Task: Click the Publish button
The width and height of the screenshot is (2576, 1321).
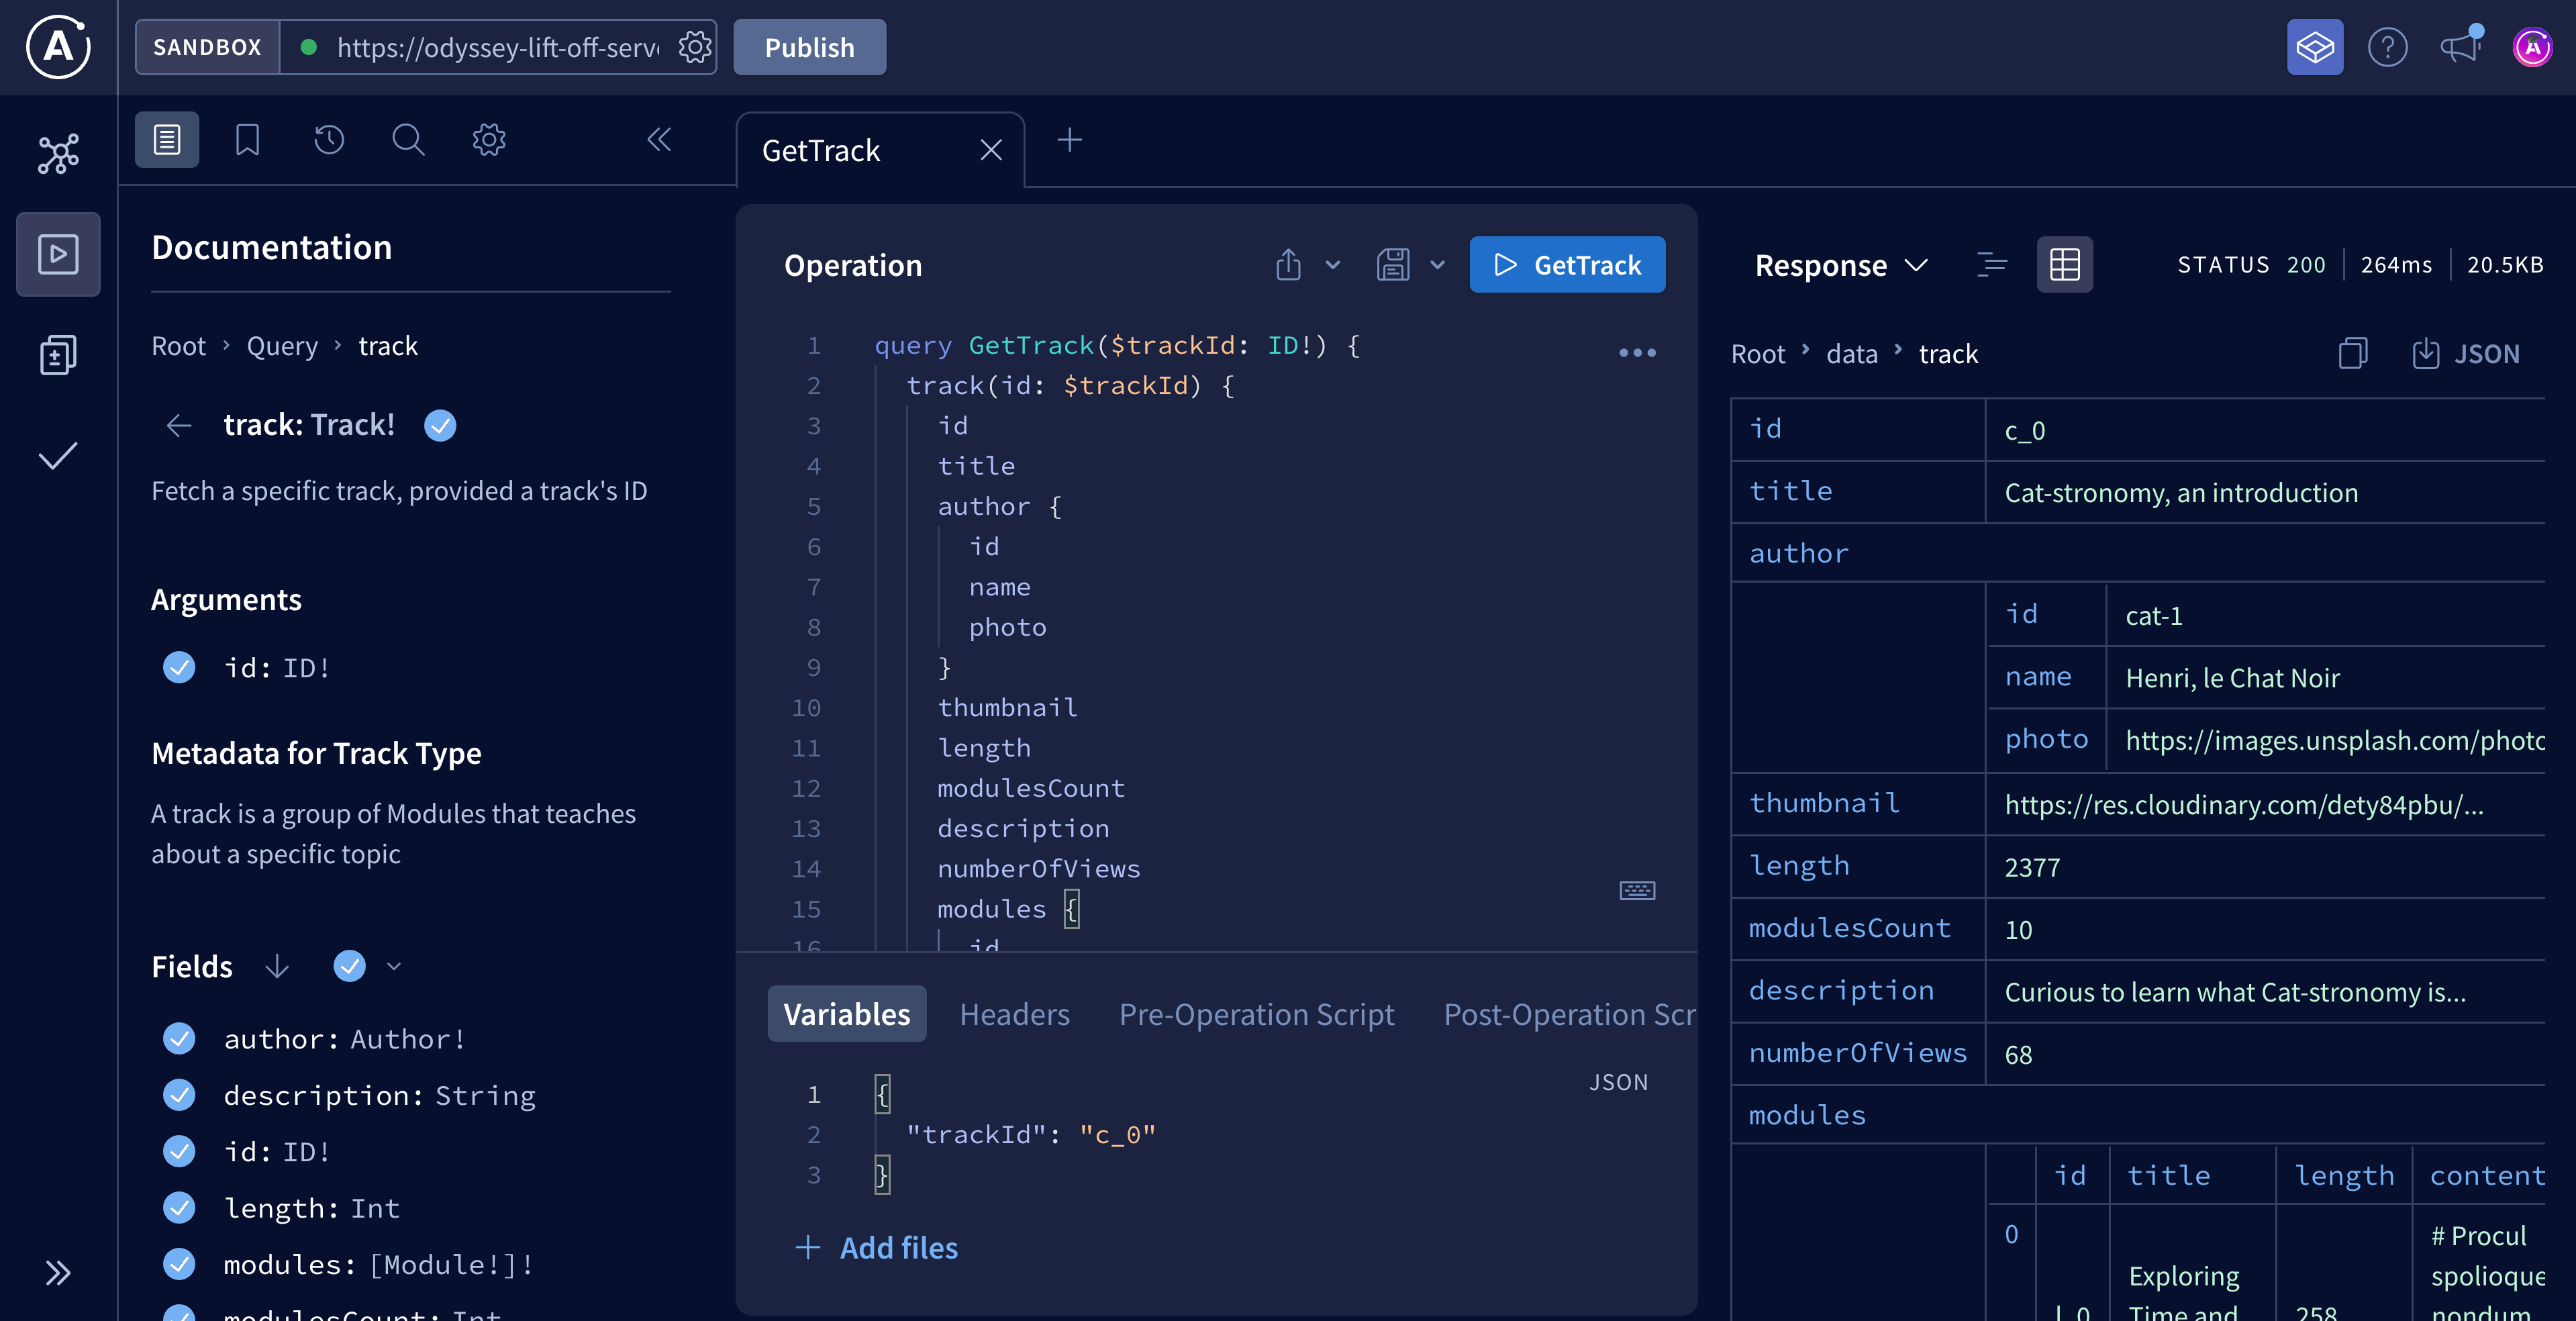Action: pyautogui.click(x=809, y=46)
